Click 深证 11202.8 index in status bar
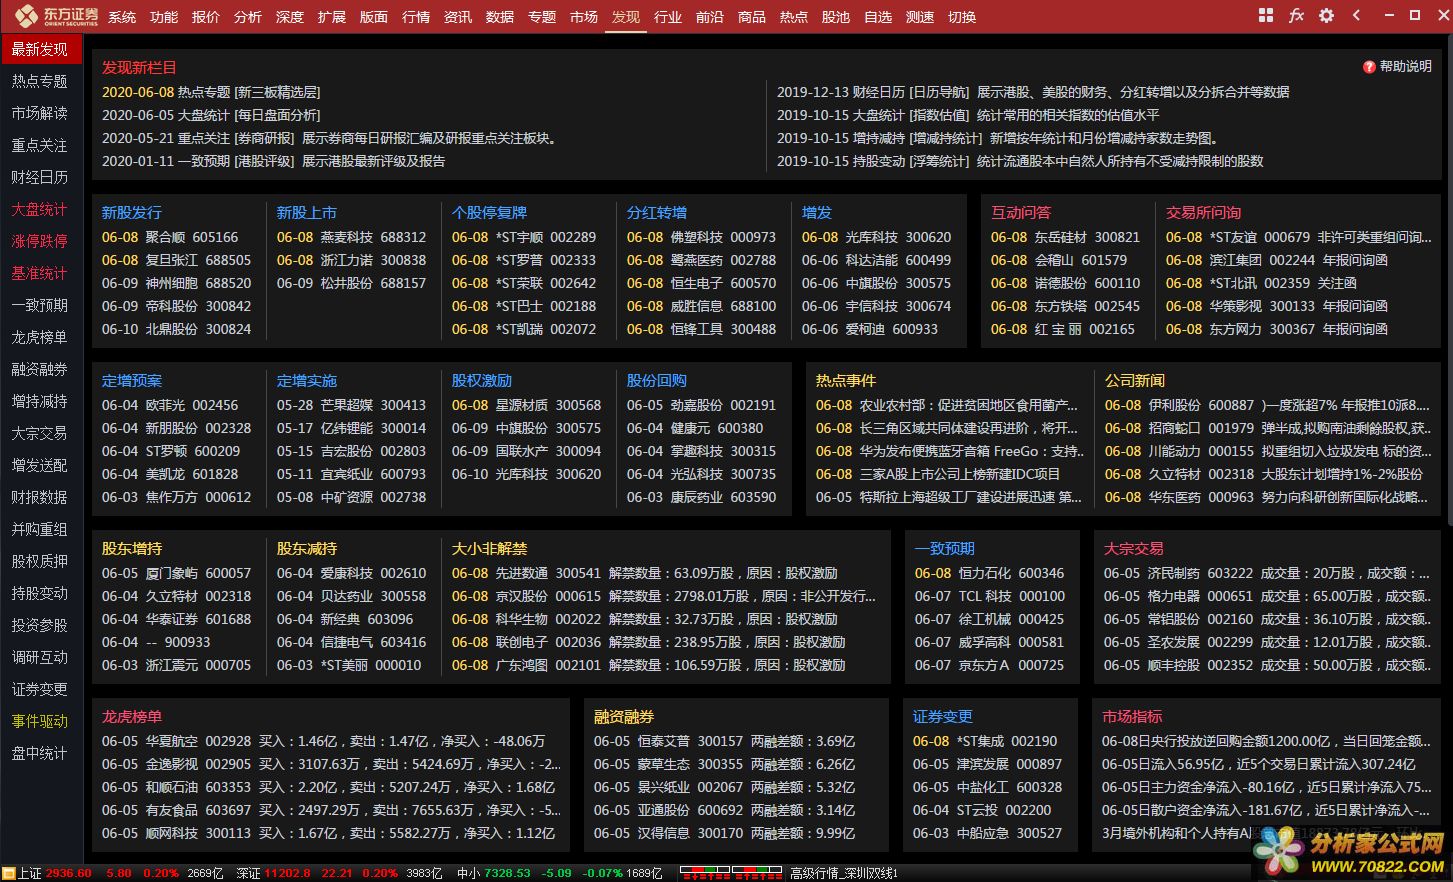Viewport: 1453px width, 882px height. (273, 873)
